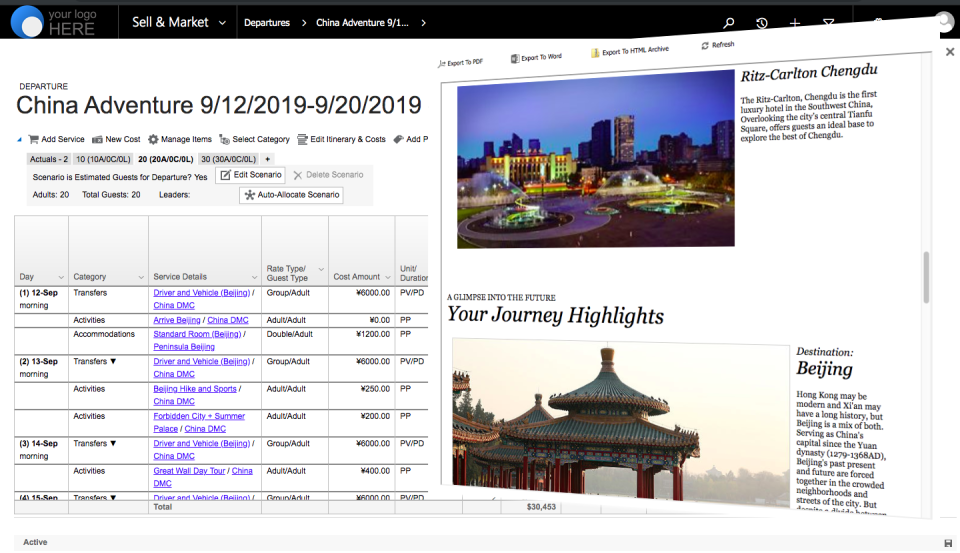Viewport: 960px width, 553px height.
Task: Click Export To HTML Archive
Action: coord(630,51)
